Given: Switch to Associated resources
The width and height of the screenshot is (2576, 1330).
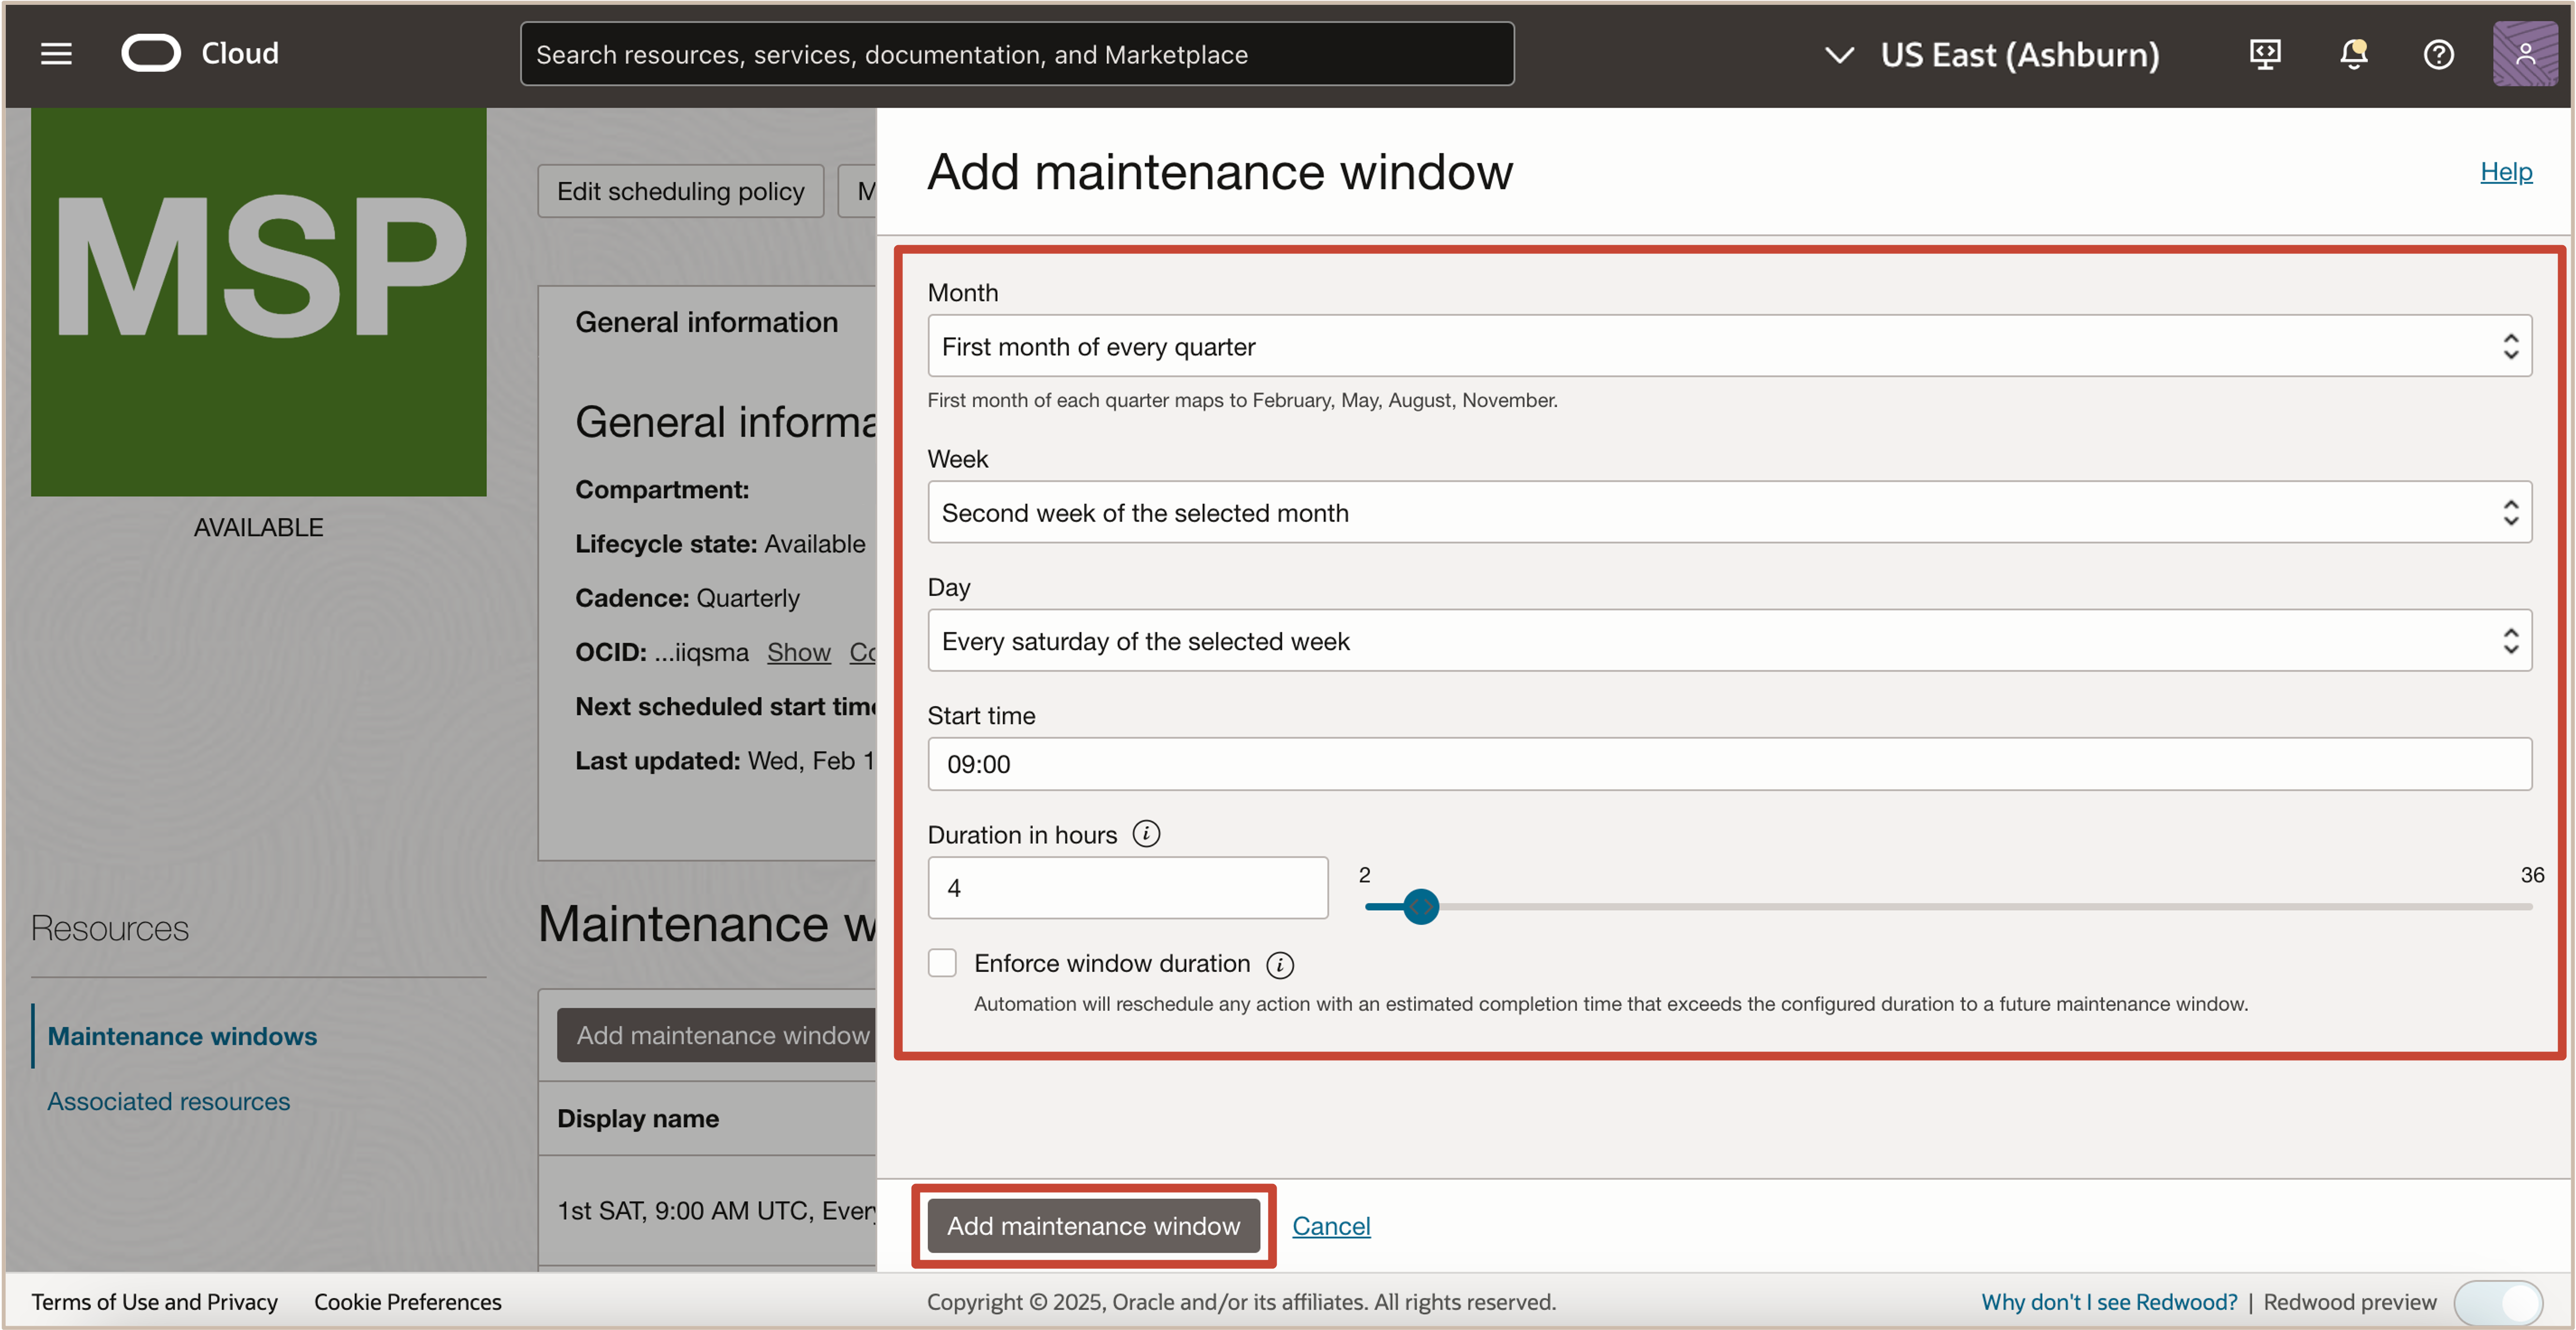Looking at the screenshot, I should tap(168, 1101).
